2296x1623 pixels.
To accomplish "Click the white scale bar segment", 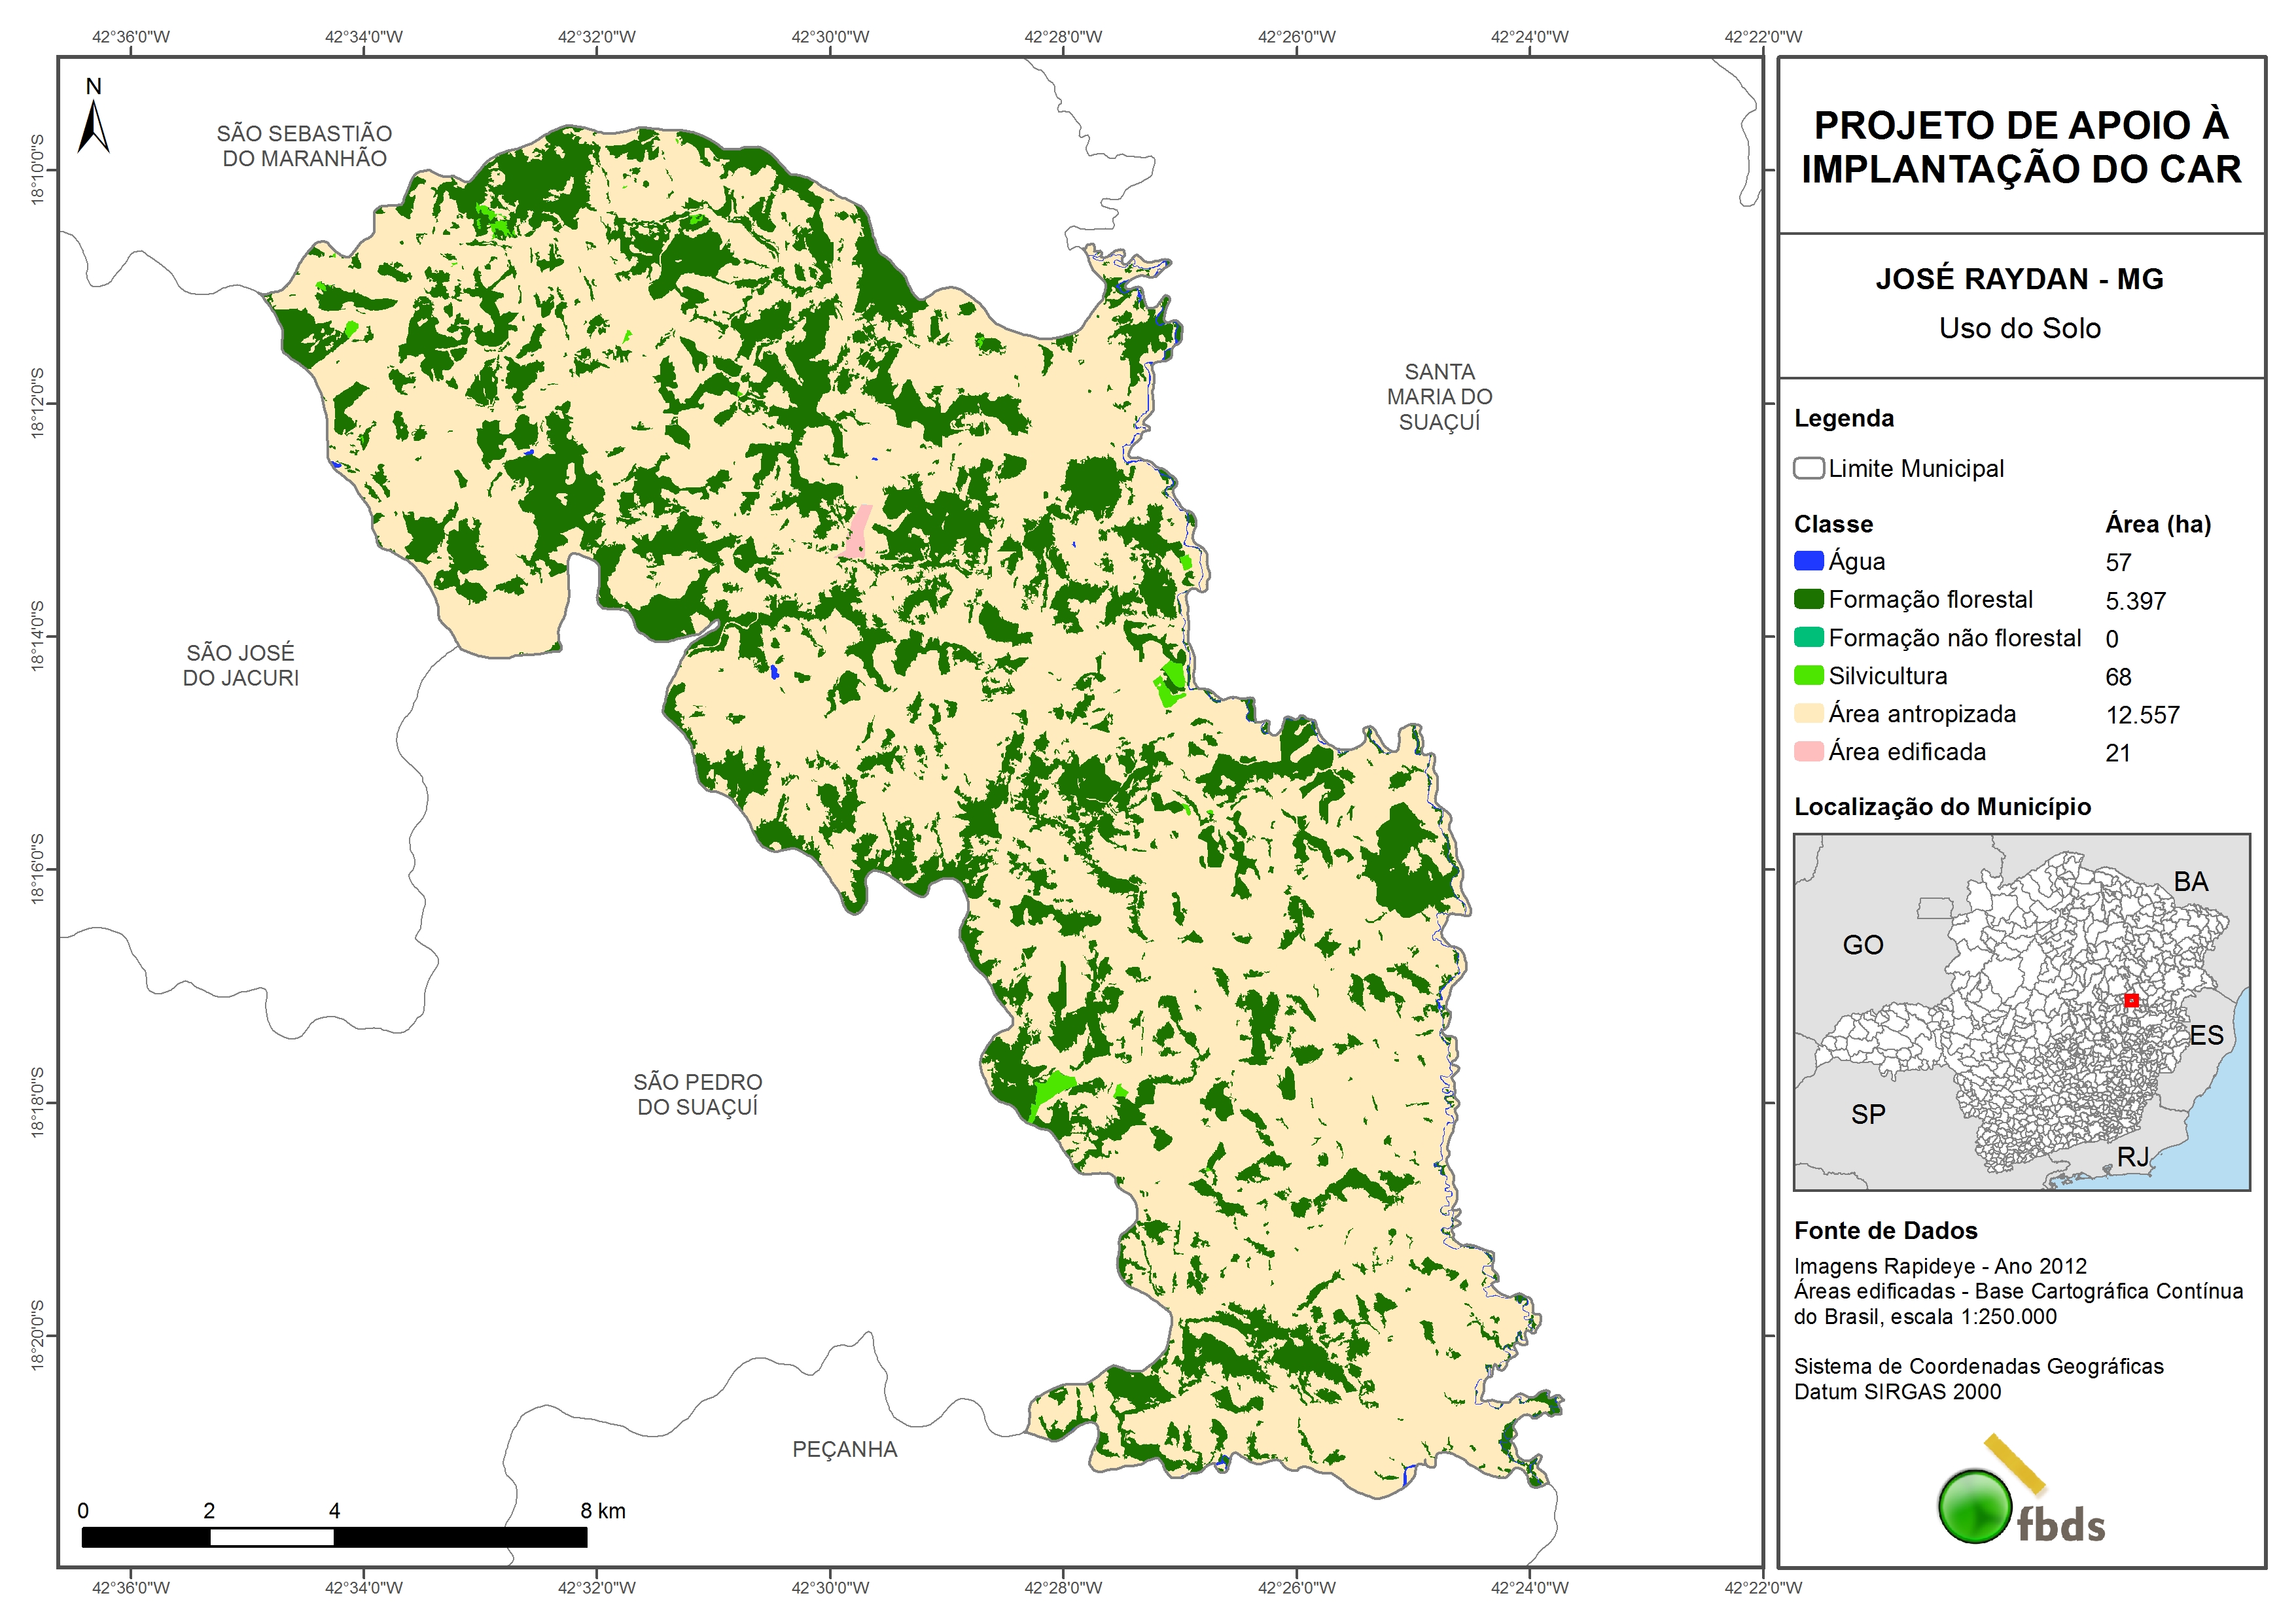I will [x=271, y=1537].
